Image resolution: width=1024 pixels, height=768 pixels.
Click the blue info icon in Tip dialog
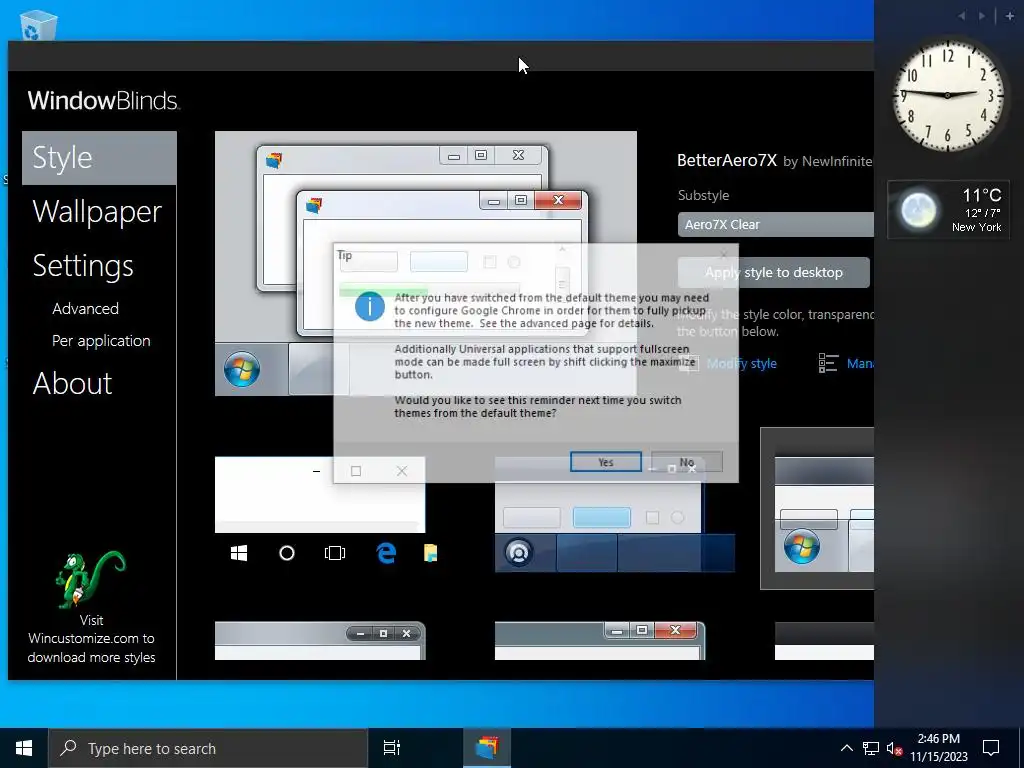coord(370,306)
